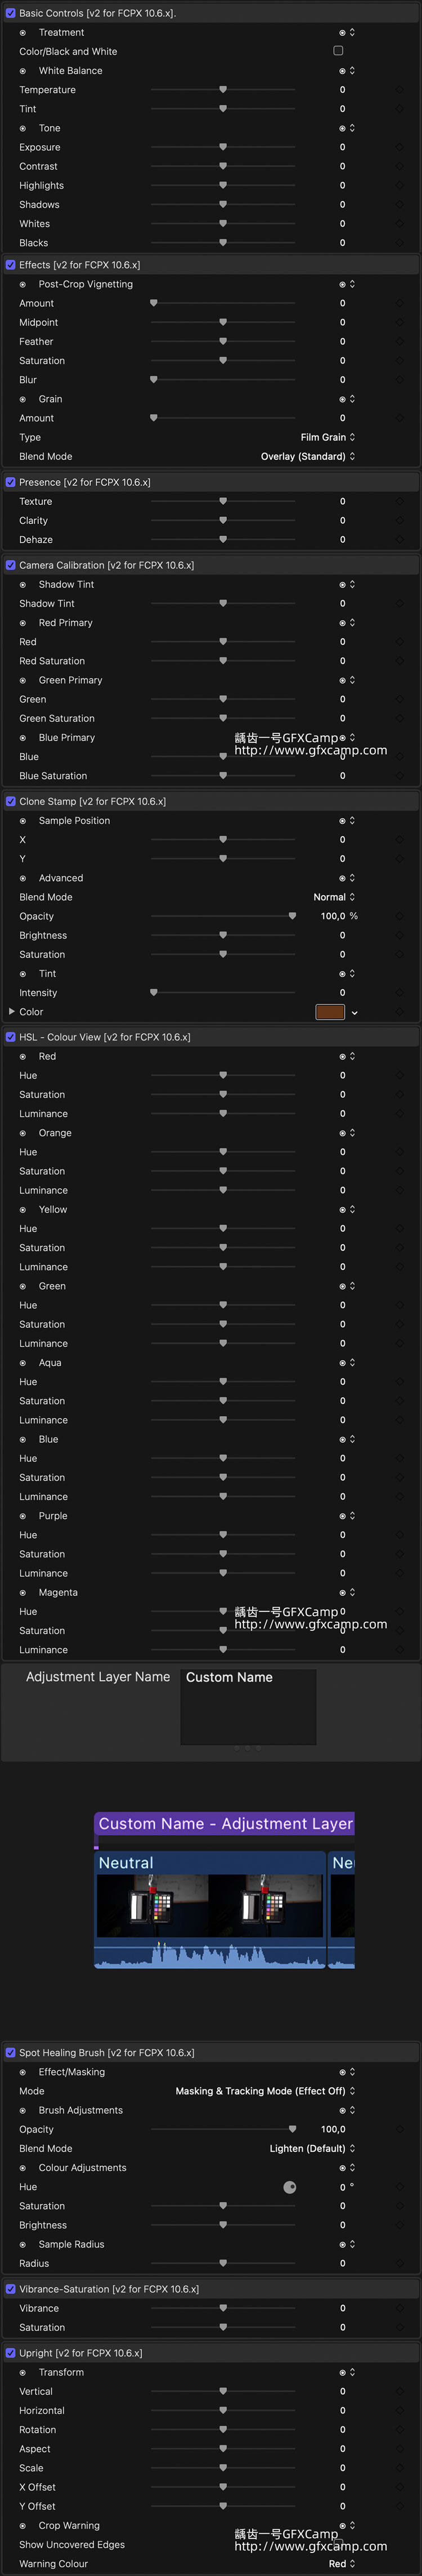The image size is (422, 2576).
Task: Open the Overlay (Standard) blend mode dropdown
Action: [307, 456]
